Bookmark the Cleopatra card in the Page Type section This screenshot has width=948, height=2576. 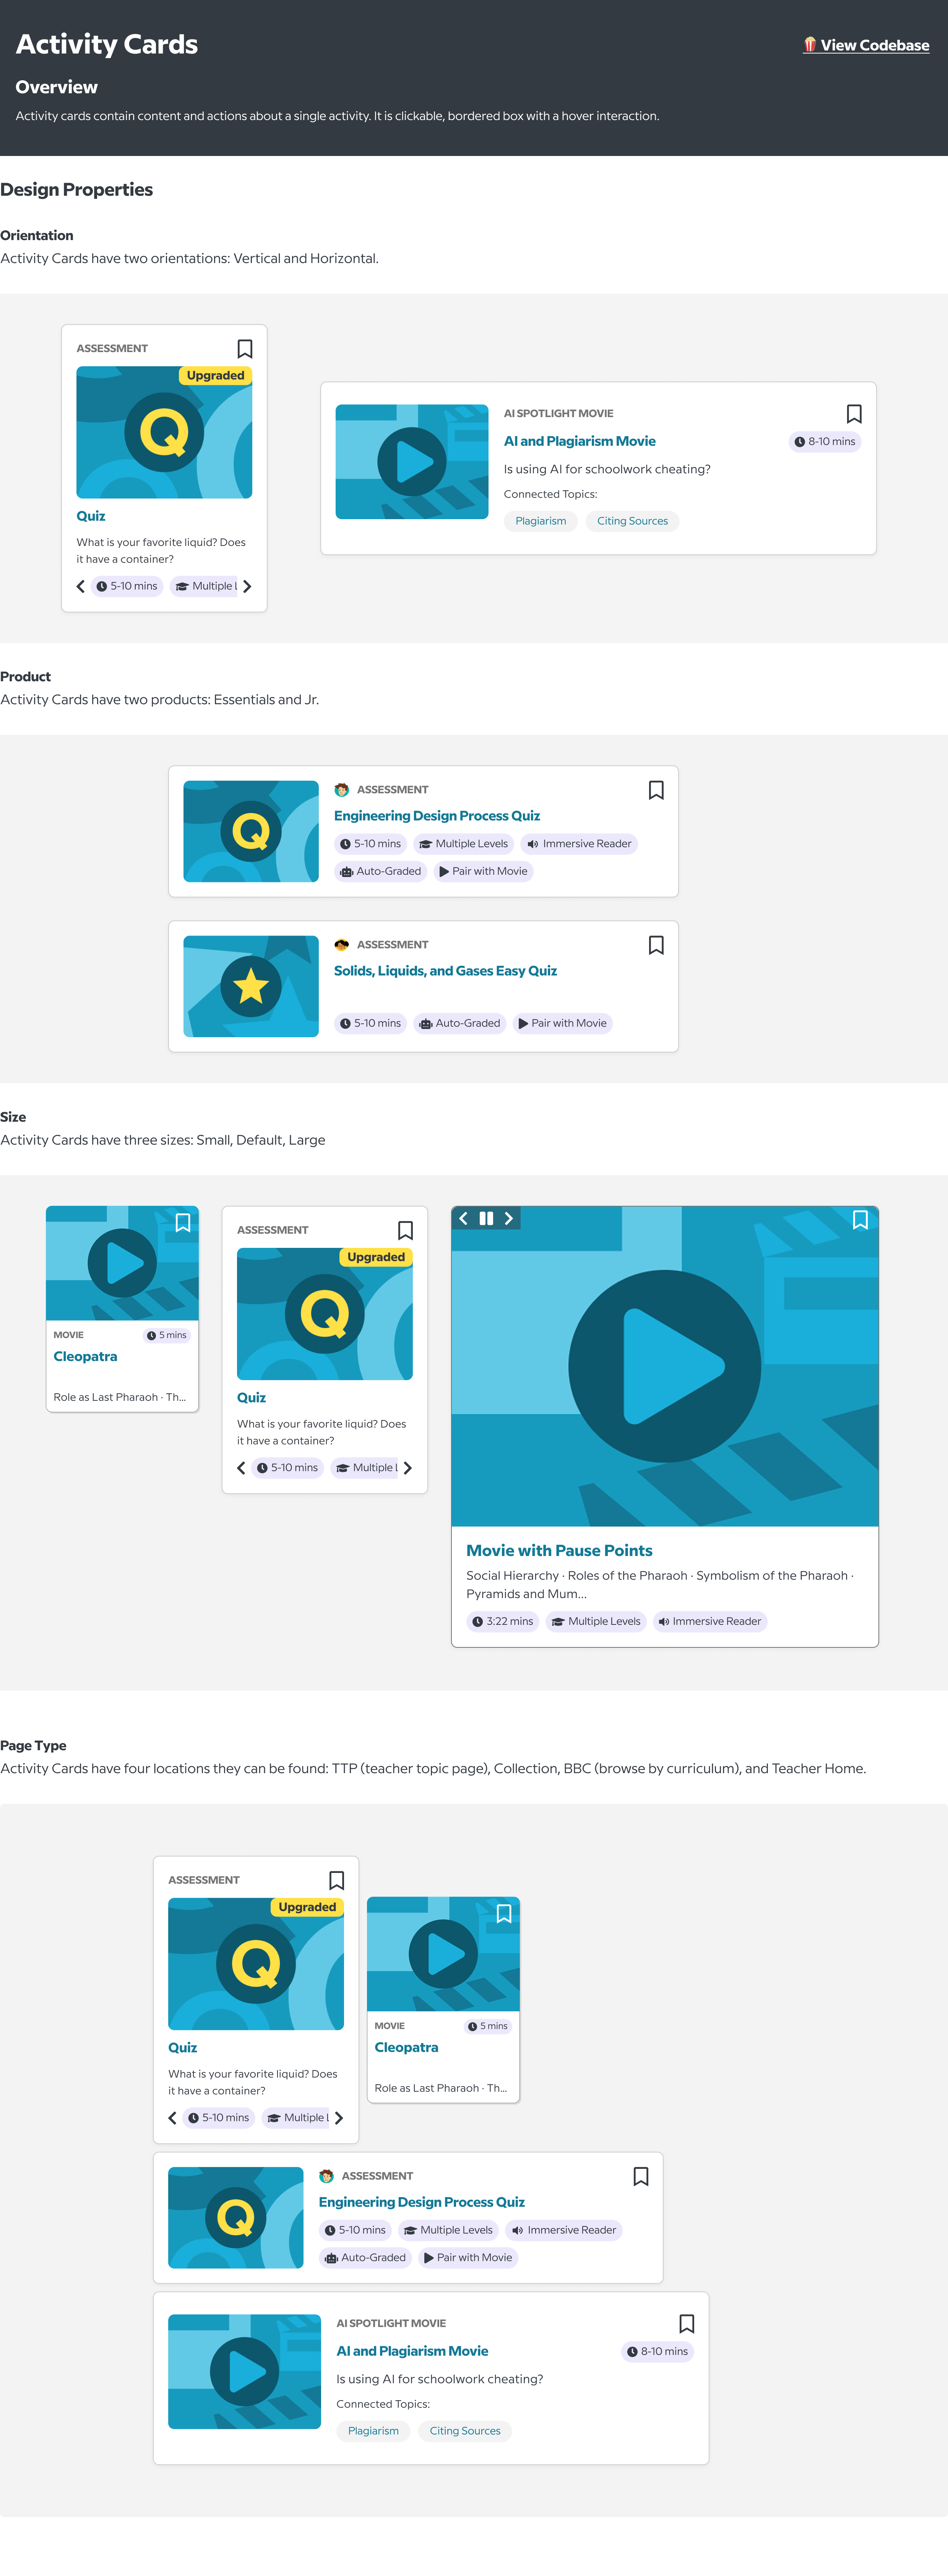point(504,1914)
